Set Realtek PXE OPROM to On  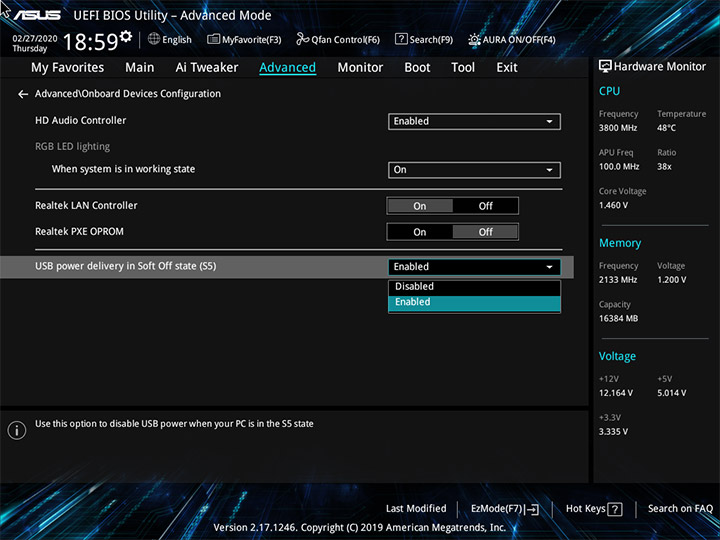coord(420,232)
